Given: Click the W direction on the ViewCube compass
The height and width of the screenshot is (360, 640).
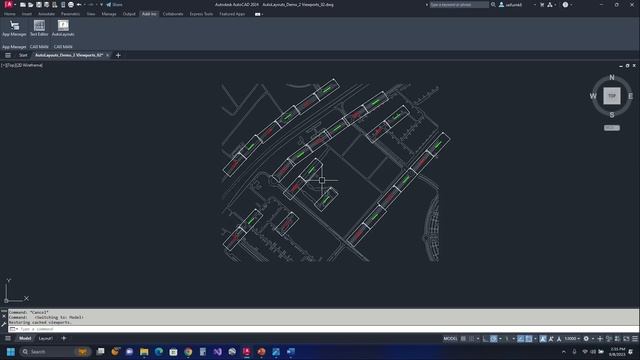Looking at the screenshot, I should (x=593, y=96).
